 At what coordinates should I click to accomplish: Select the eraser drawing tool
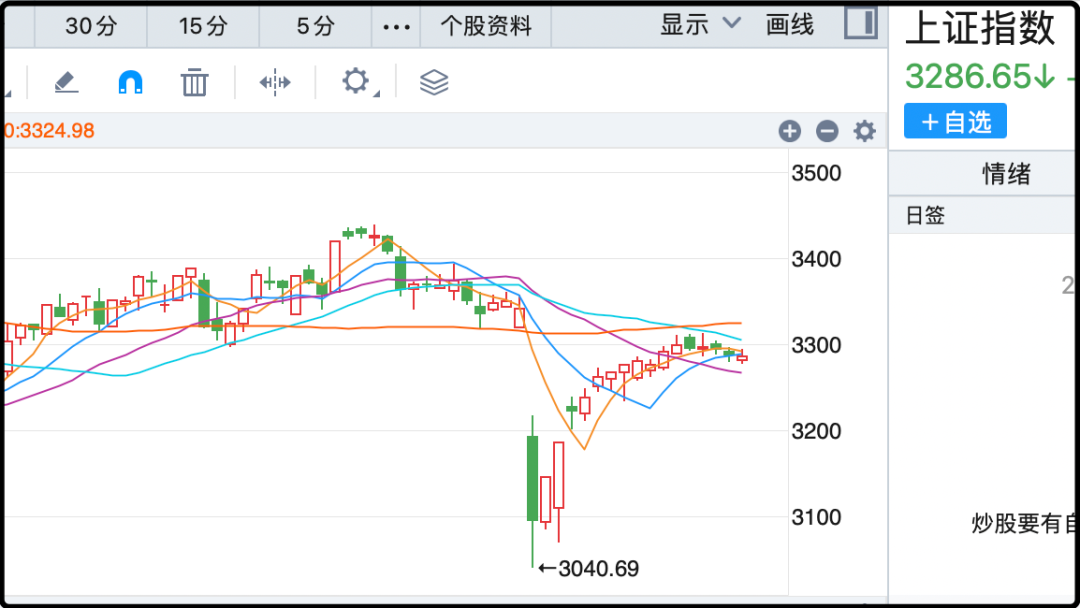tap(66, 82)
